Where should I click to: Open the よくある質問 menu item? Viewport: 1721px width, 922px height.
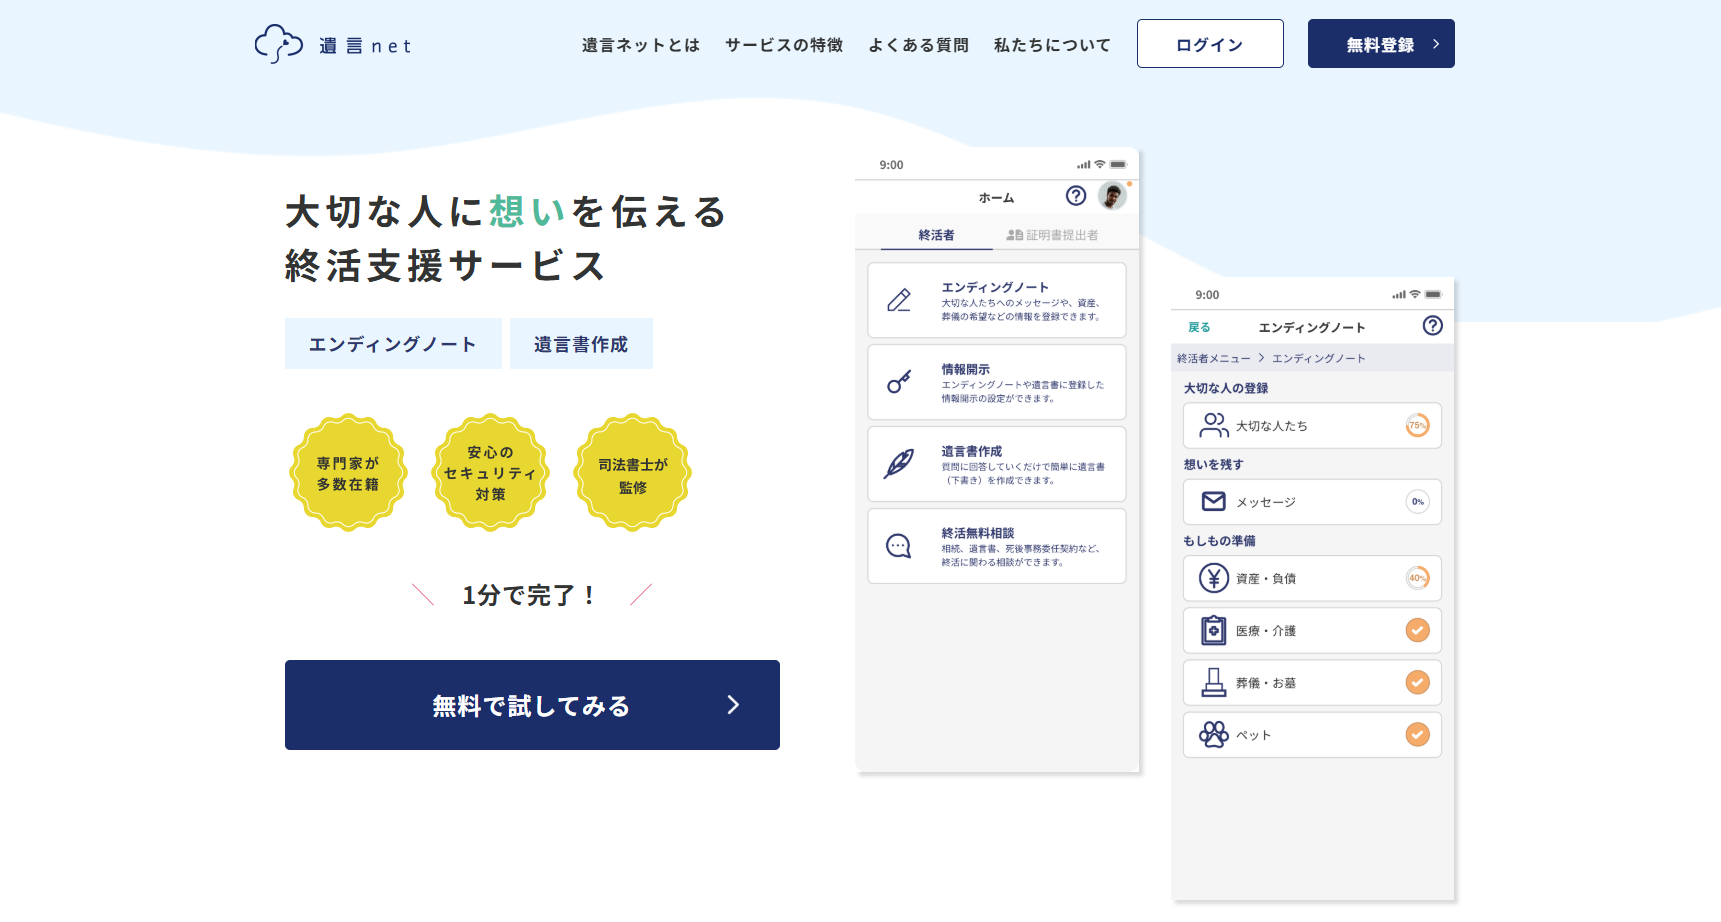918,45
